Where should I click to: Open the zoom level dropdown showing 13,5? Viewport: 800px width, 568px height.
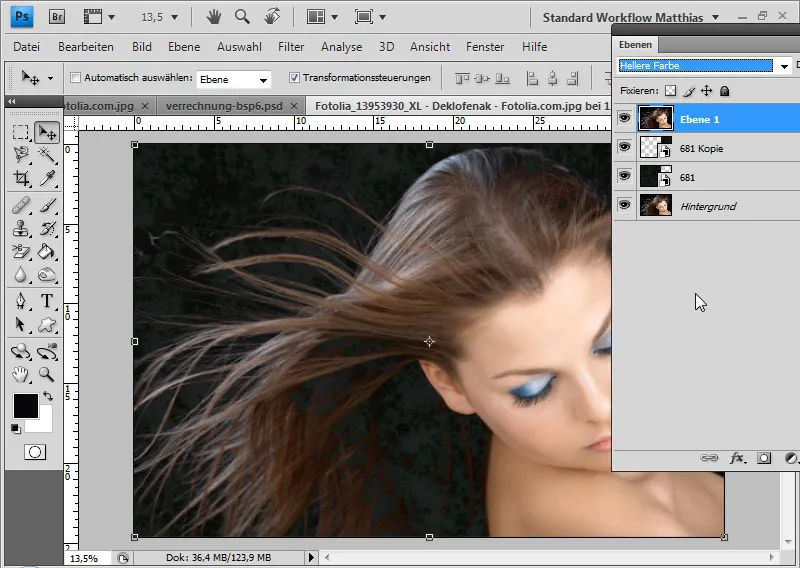(x=174, y=17)
